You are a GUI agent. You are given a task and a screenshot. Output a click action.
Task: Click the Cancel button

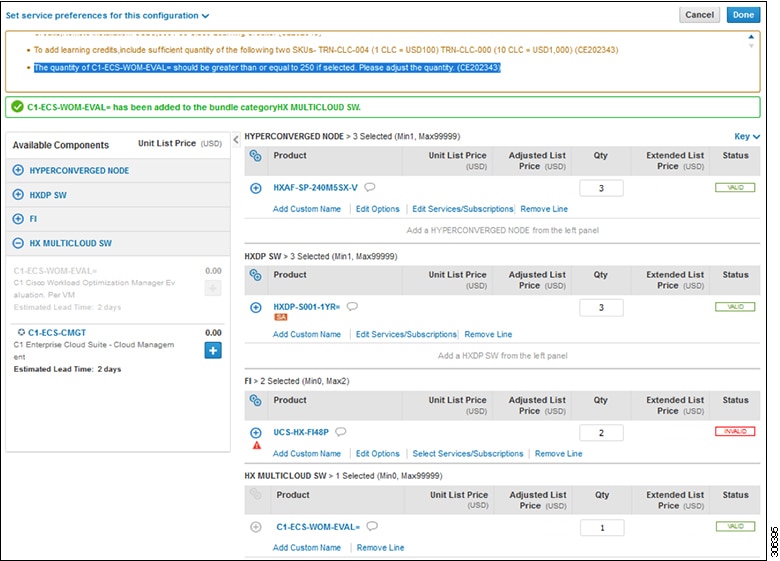click(700, 15)
